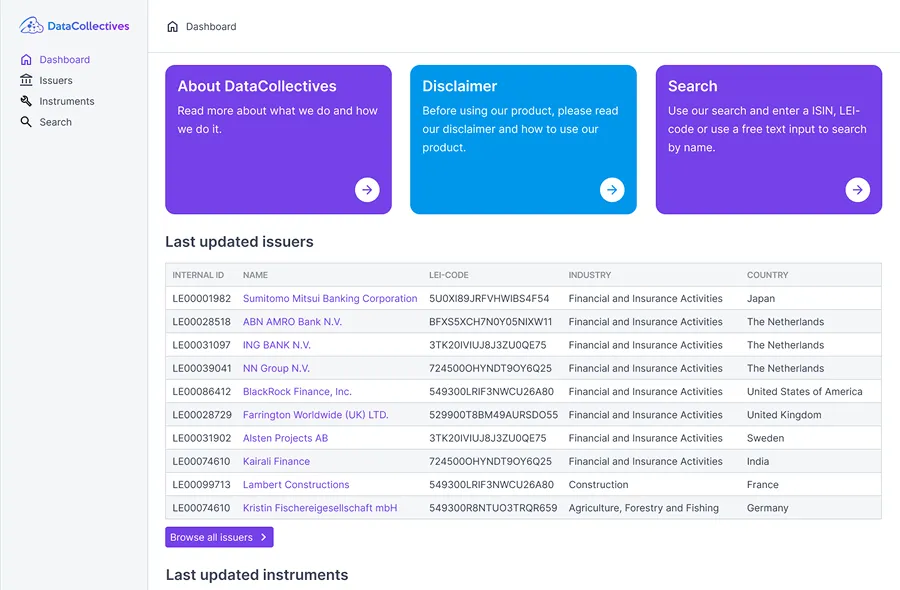
Task: Go to Dashboard in sidebar menu
Action: pyautogui.click(x=65, y=60)
